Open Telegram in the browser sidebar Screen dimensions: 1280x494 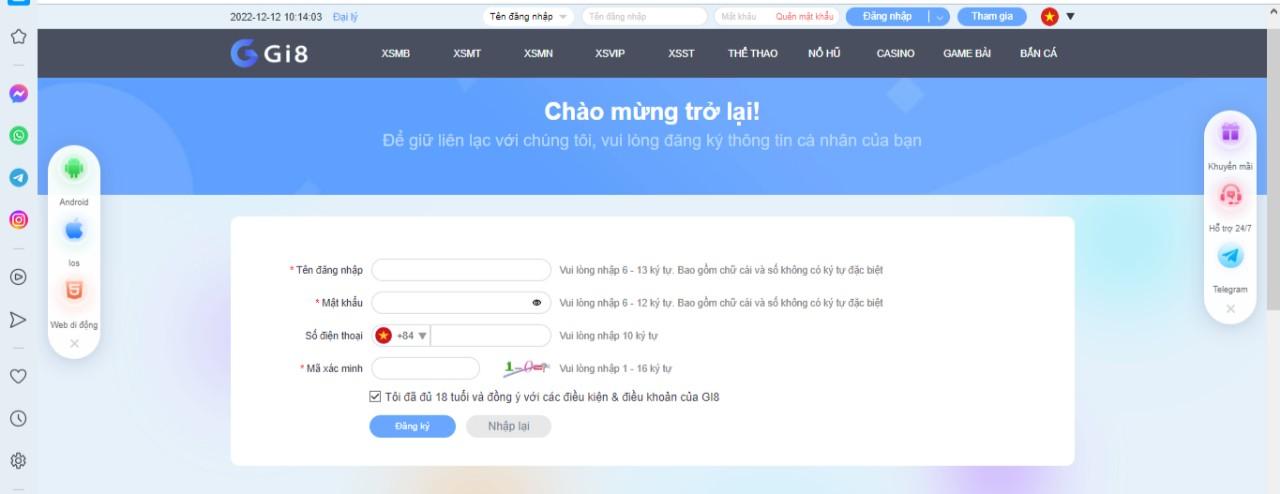pyautogui.click(x=18, y=177)
